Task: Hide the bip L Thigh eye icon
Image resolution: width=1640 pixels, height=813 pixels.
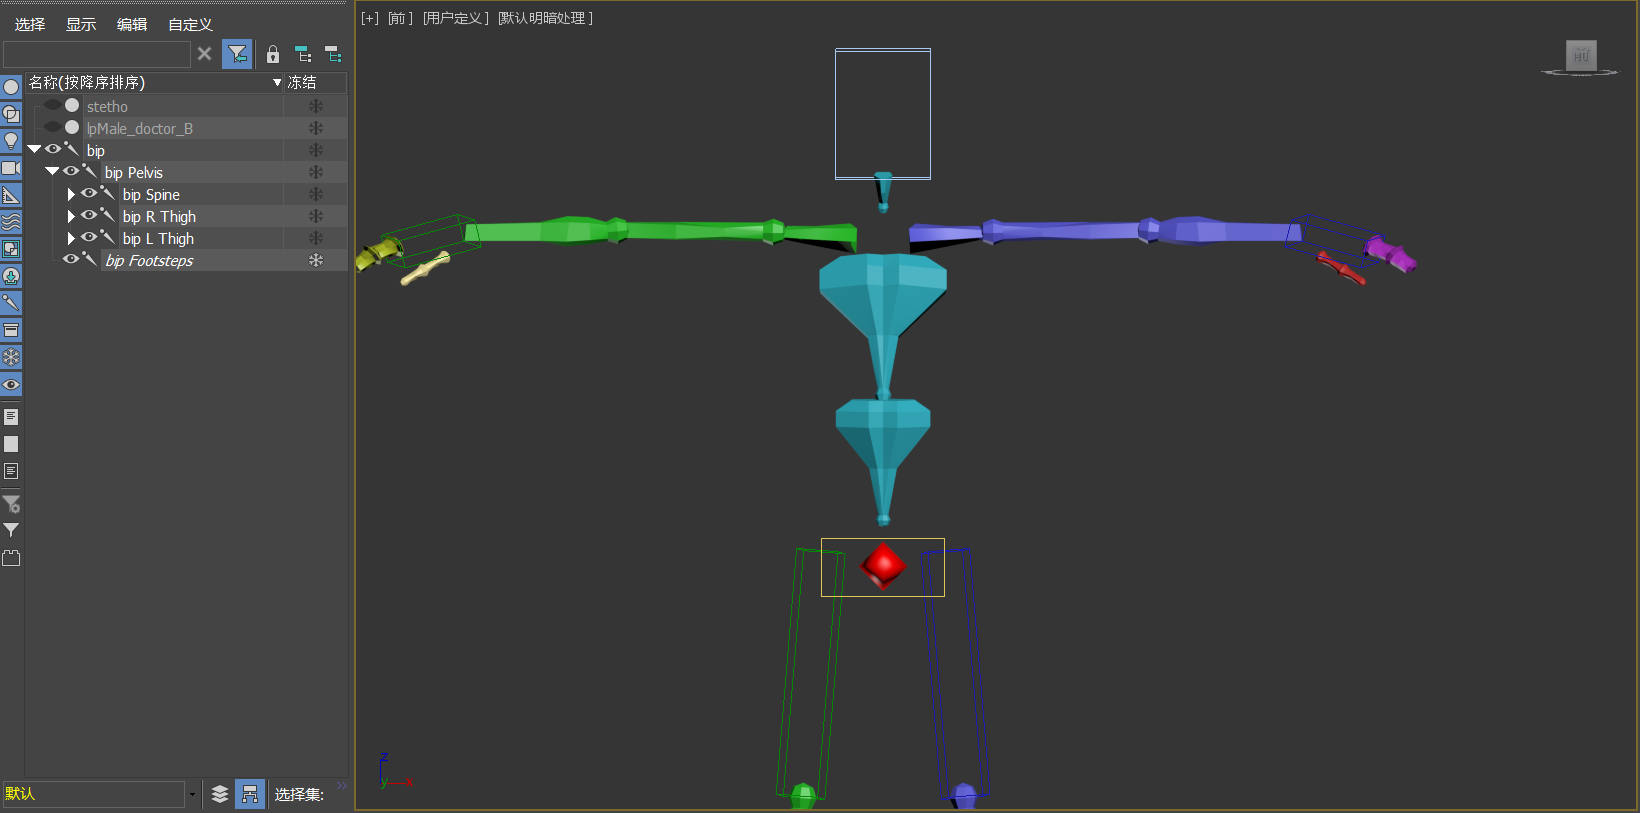Action: click(x=89, y=237)
